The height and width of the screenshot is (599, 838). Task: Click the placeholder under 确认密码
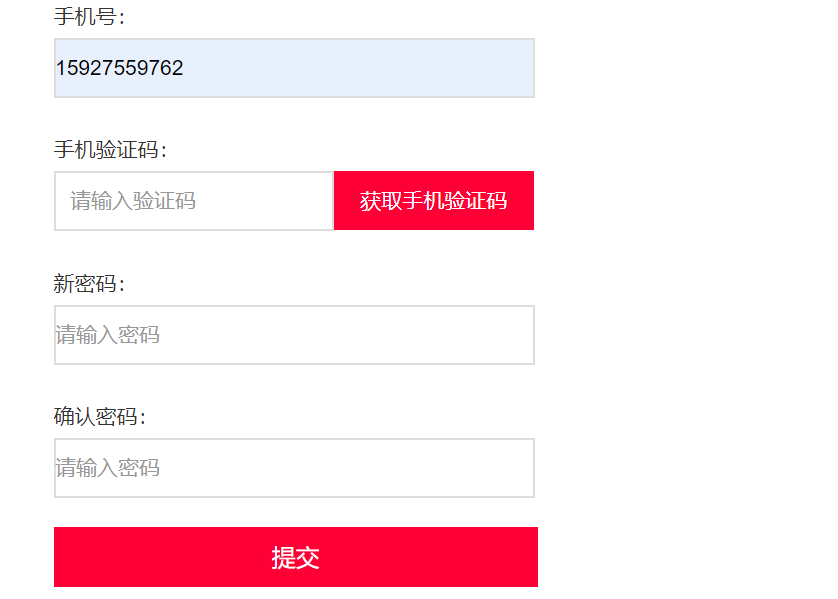pos(108,468)
